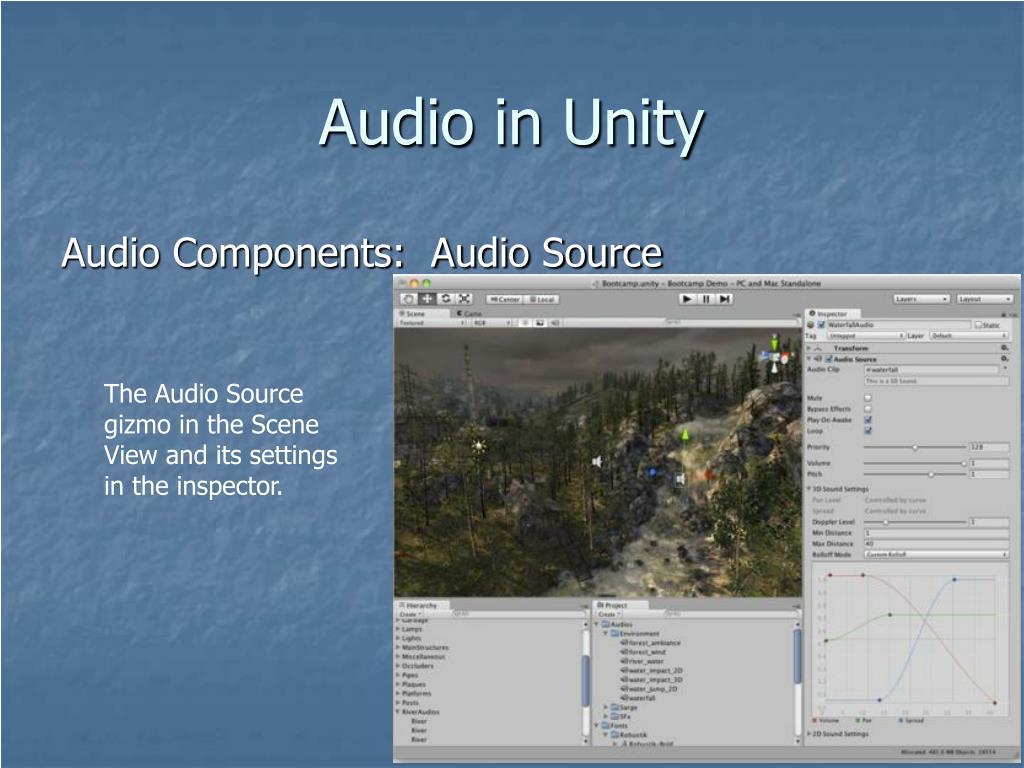
Task: Click the Audio Clip waterfall field
Action: point(931,370)
